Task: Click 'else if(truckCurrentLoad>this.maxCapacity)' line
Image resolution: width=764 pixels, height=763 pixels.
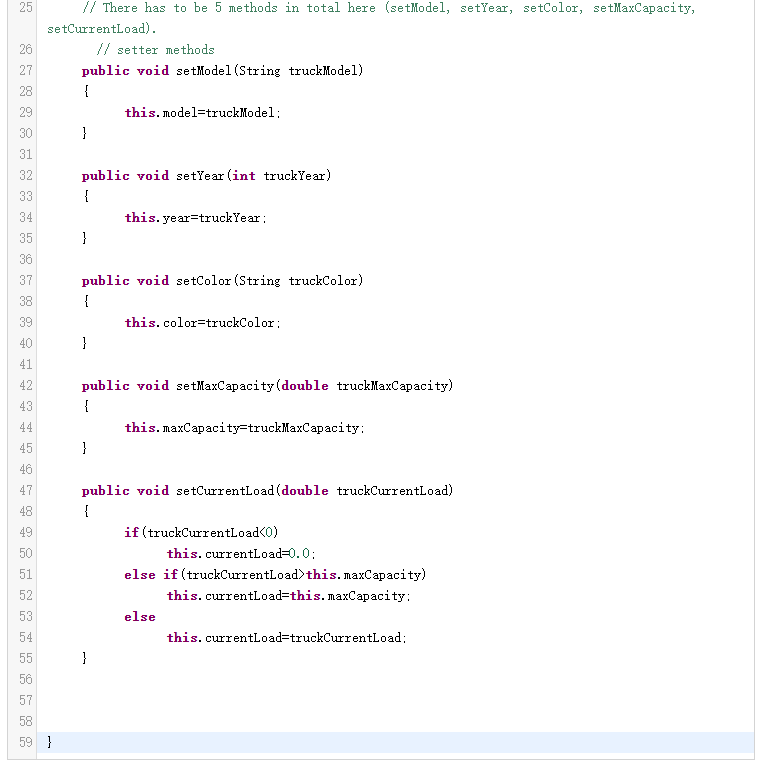Action: tap(275, 575)
